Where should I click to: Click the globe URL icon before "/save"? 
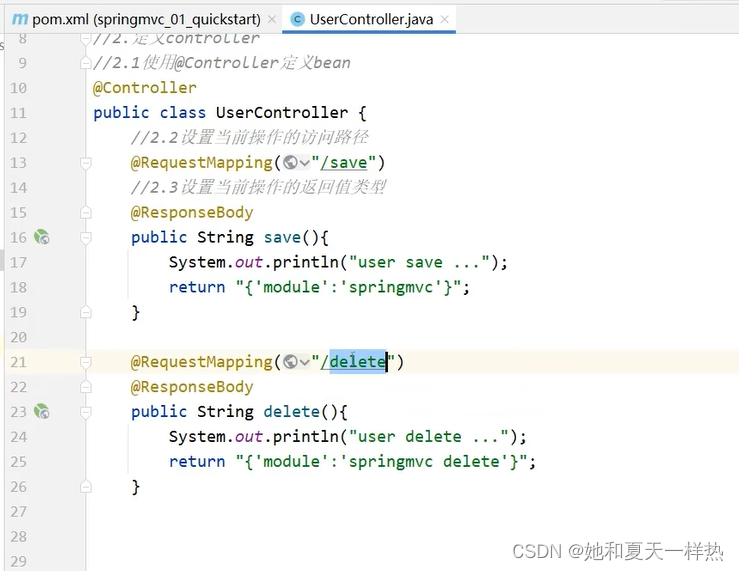(290, 163)
